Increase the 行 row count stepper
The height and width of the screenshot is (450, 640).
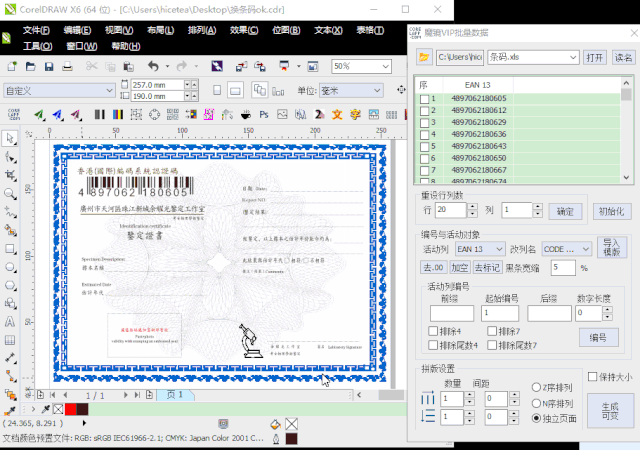pos(472,207)
